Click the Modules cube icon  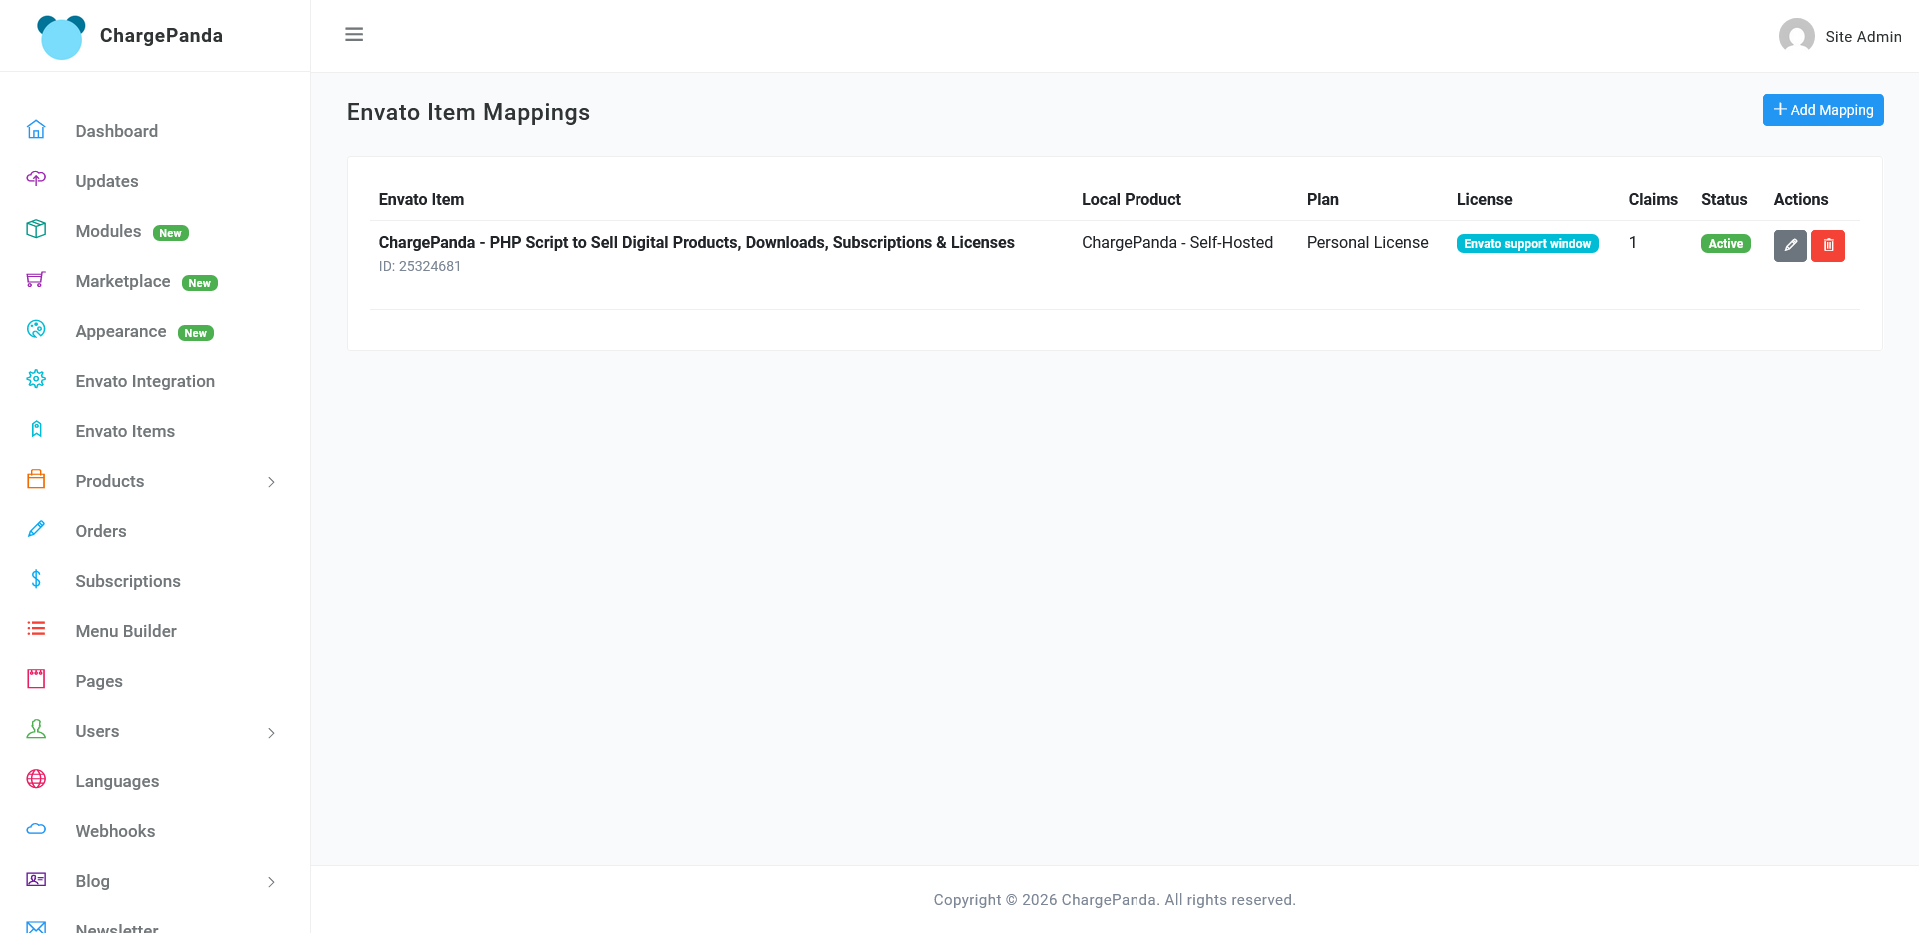[x=36, y=229]
